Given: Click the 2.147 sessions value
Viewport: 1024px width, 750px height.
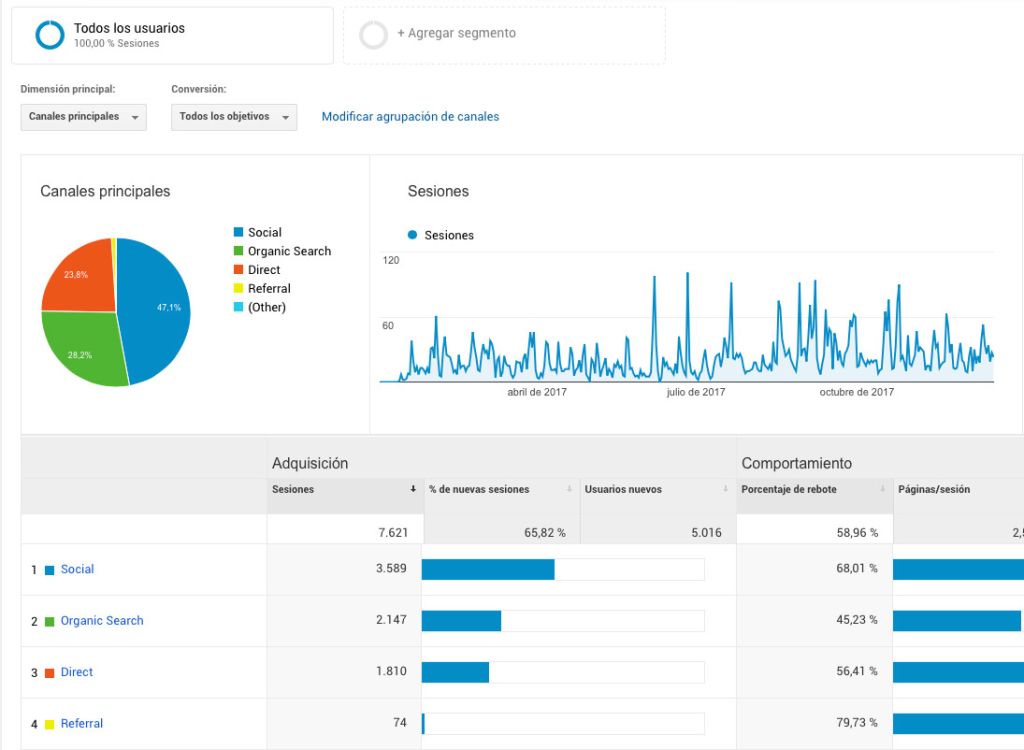Looking at the screenshot, I should point(391,619).
